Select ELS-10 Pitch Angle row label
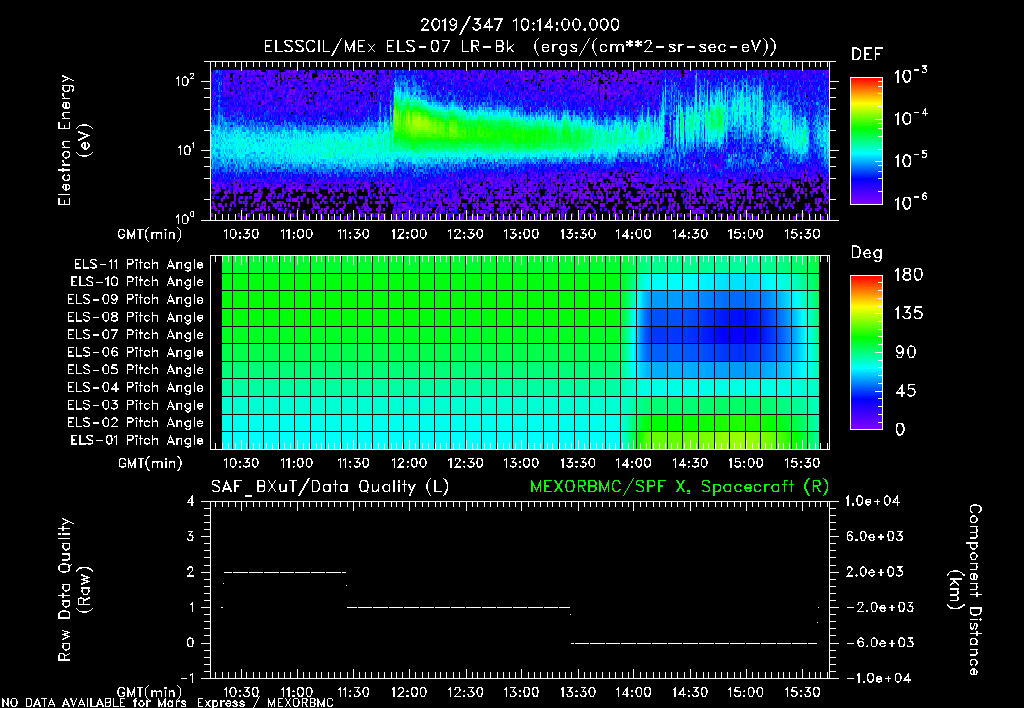1024x708 pixels. pyautogui.click(x=137, y=282)
